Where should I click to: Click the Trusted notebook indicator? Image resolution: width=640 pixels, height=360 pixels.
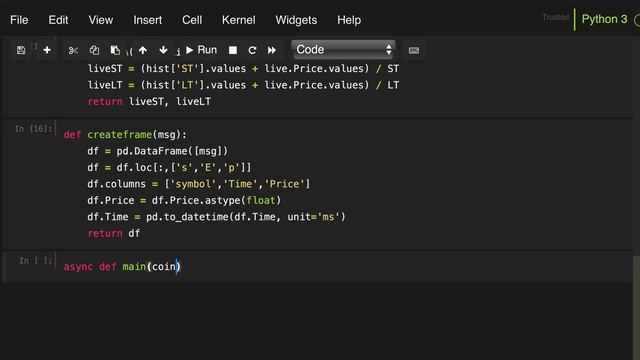[x=556, y=17]
